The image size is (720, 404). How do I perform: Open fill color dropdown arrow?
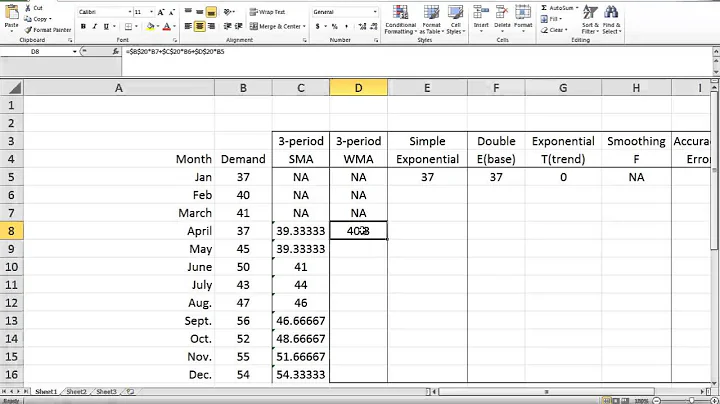pyautogui.click(x=158, y=27)
